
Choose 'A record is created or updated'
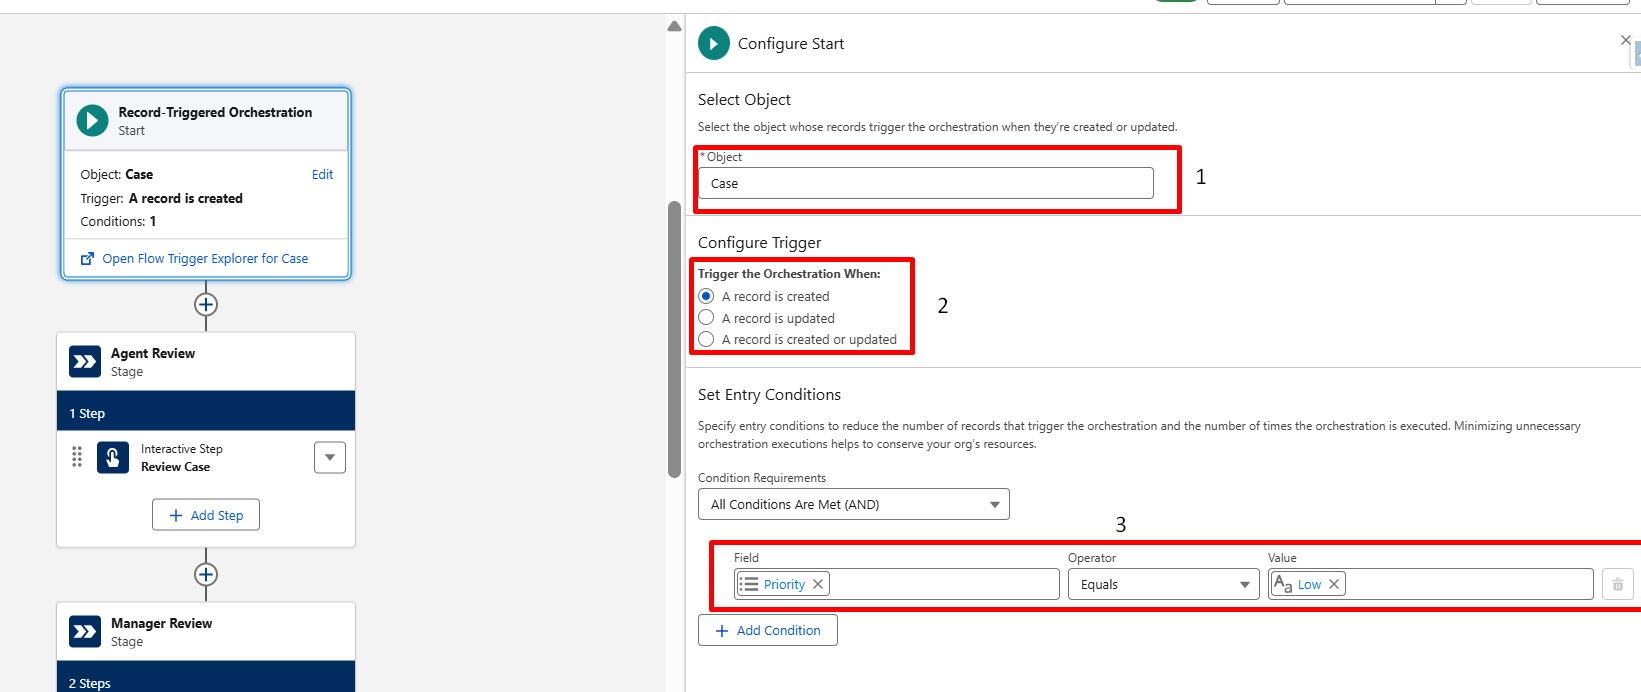tap(706, 339)
